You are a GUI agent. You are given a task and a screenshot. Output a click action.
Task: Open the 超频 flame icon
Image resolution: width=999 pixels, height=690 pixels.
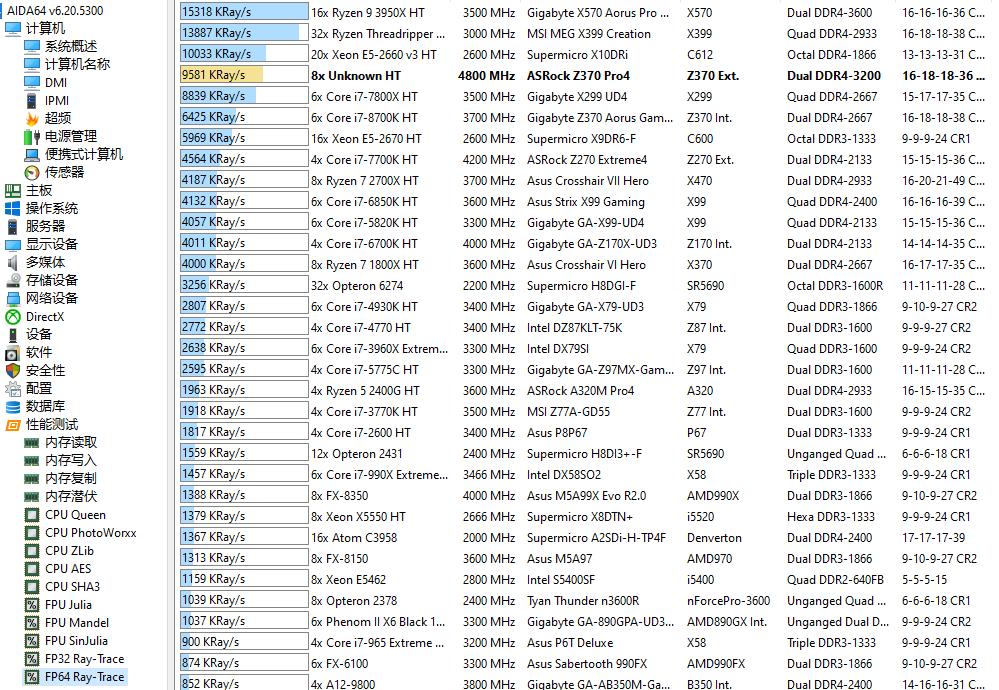pyautogui.click(x=32, y=119)
